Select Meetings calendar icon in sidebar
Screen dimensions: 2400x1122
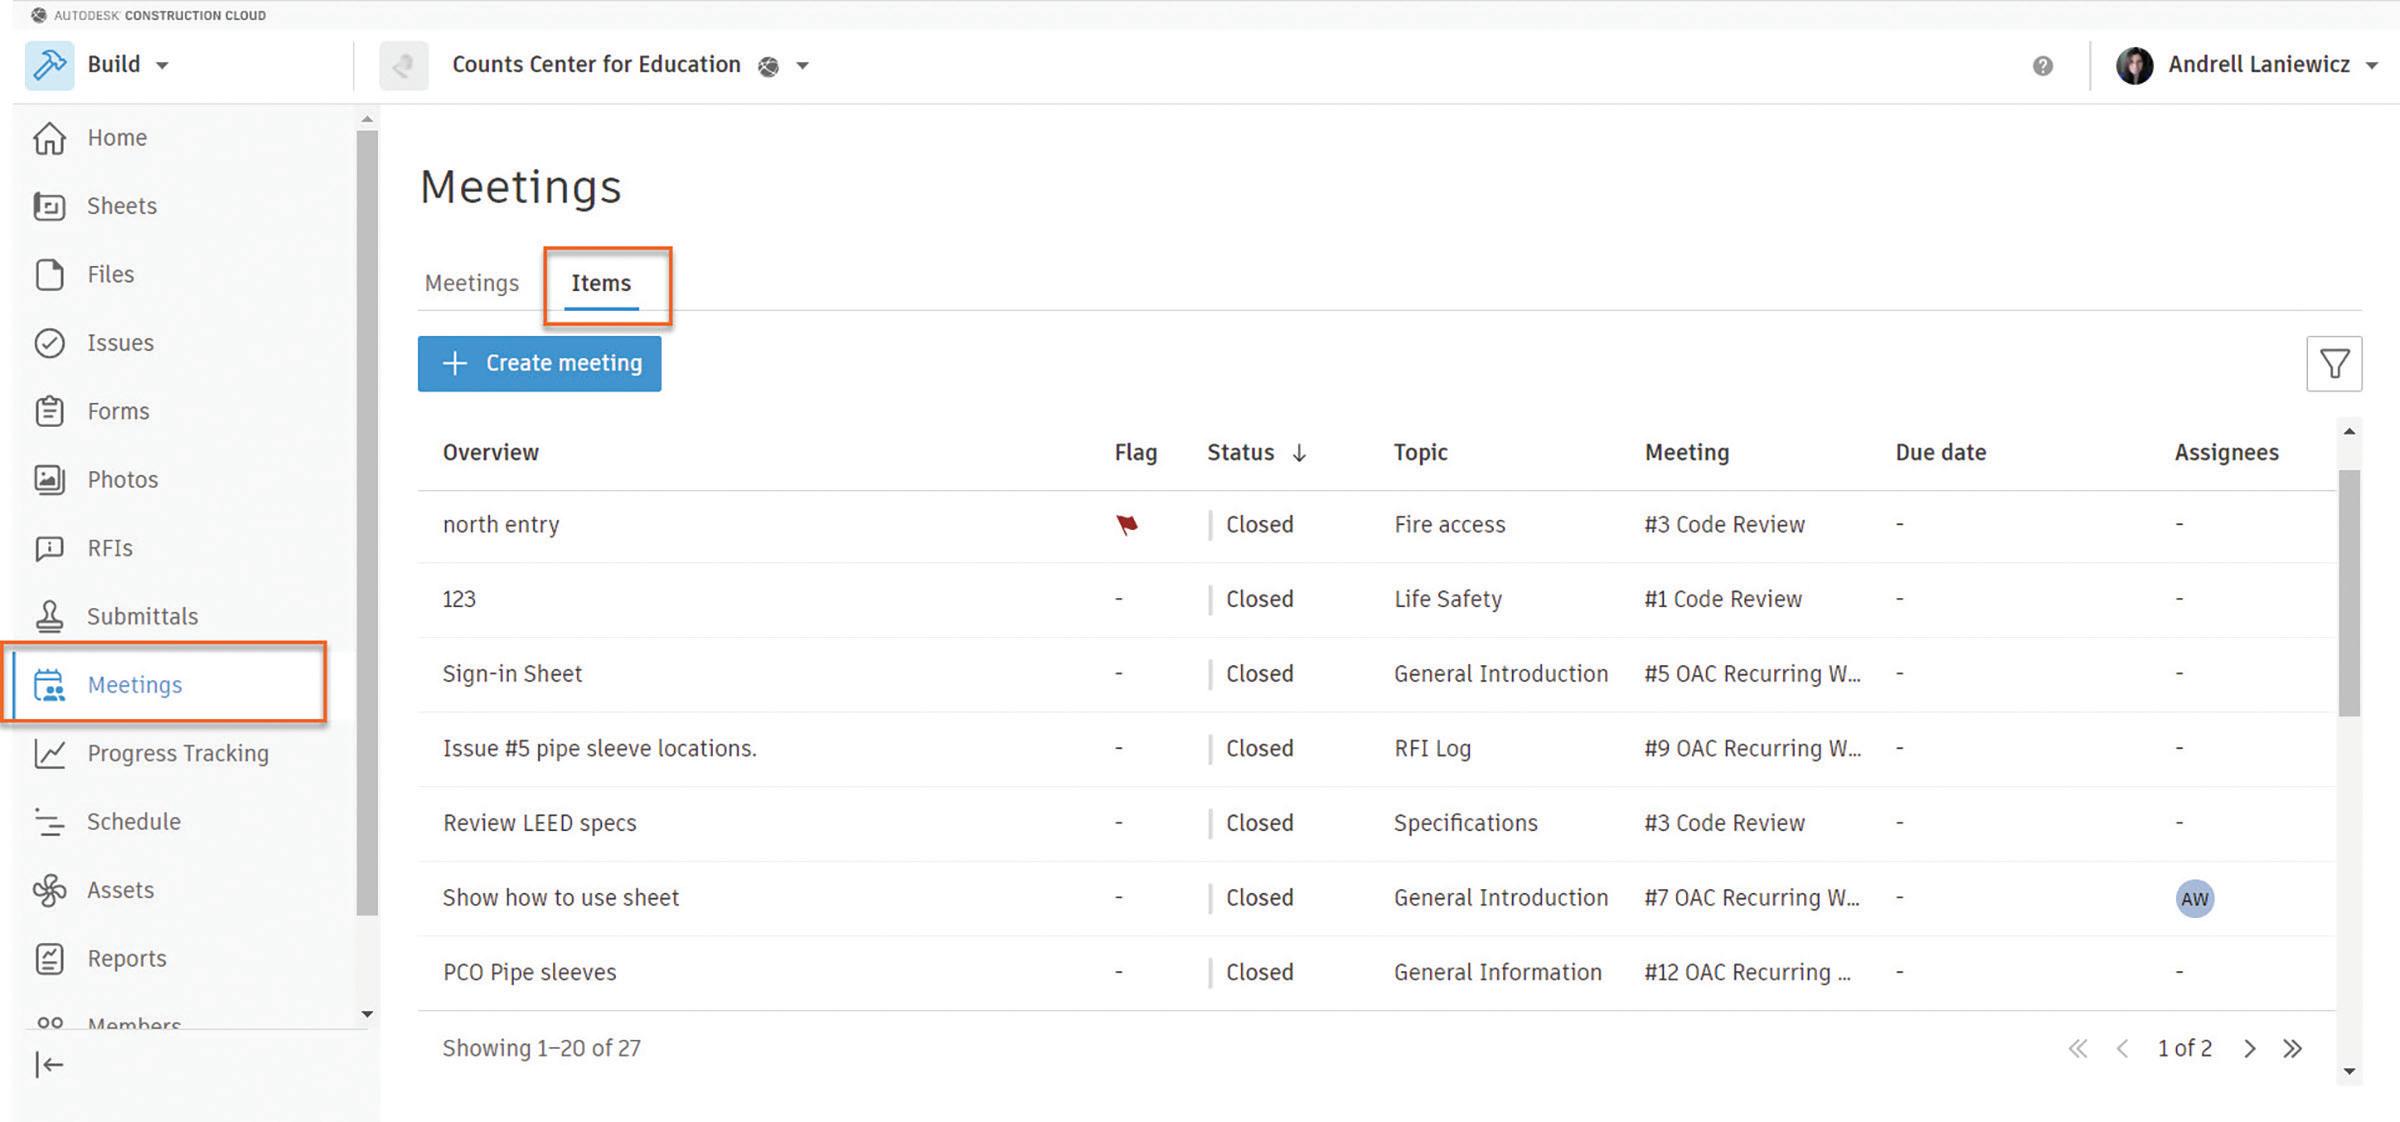[49, 685]
